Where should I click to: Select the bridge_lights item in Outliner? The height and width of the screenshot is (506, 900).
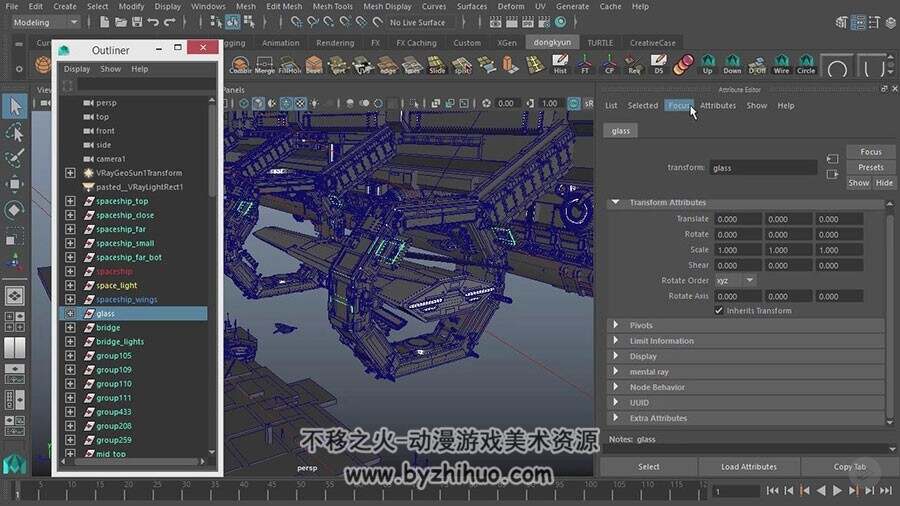click(120, 341)
